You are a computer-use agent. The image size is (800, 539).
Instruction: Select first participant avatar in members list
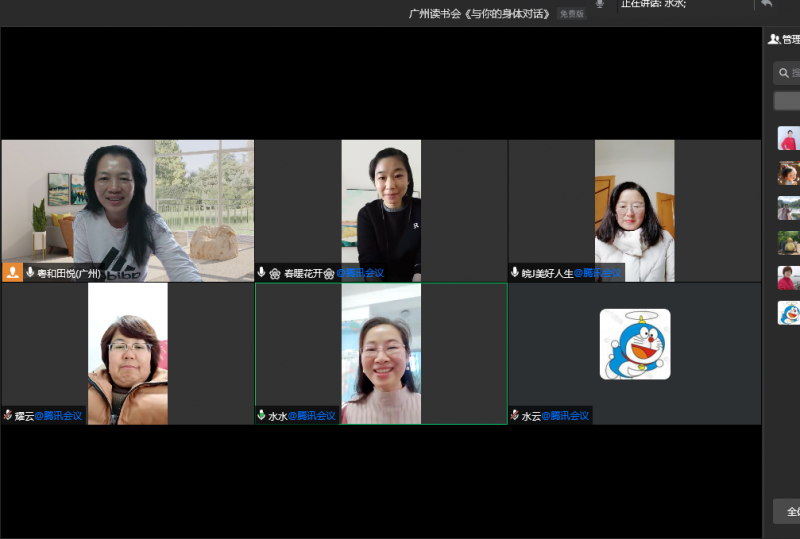pyautogui.click(x=789, y=139)
